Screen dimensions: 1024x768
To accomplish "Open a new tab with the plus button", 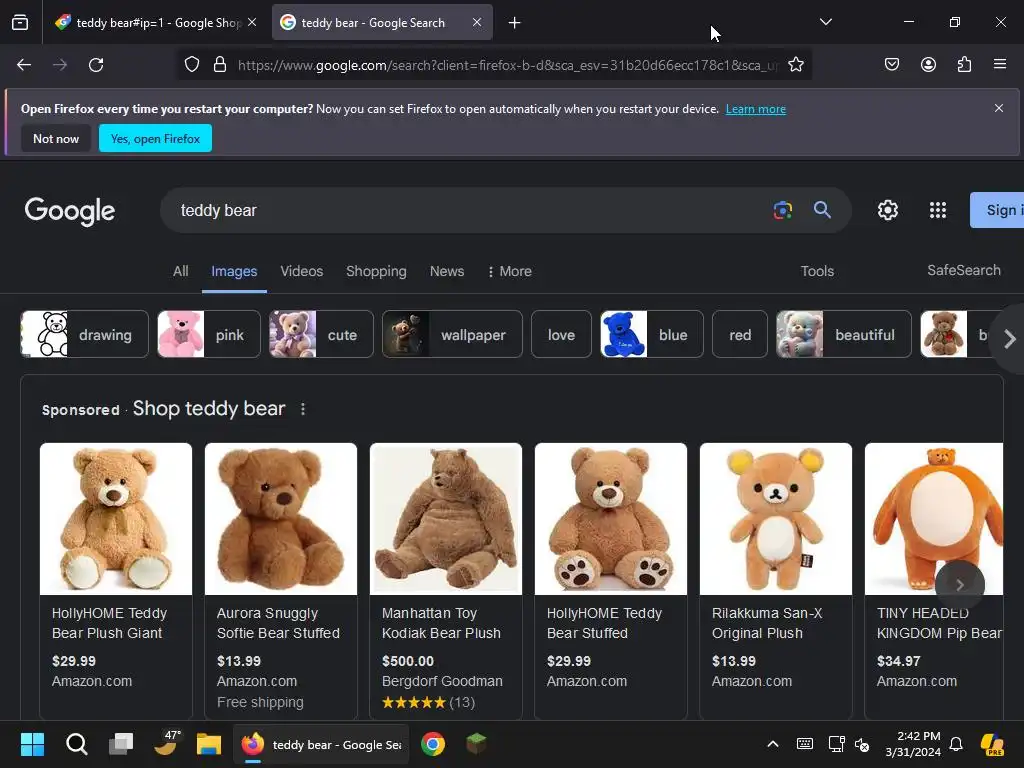I will point(515,23).
